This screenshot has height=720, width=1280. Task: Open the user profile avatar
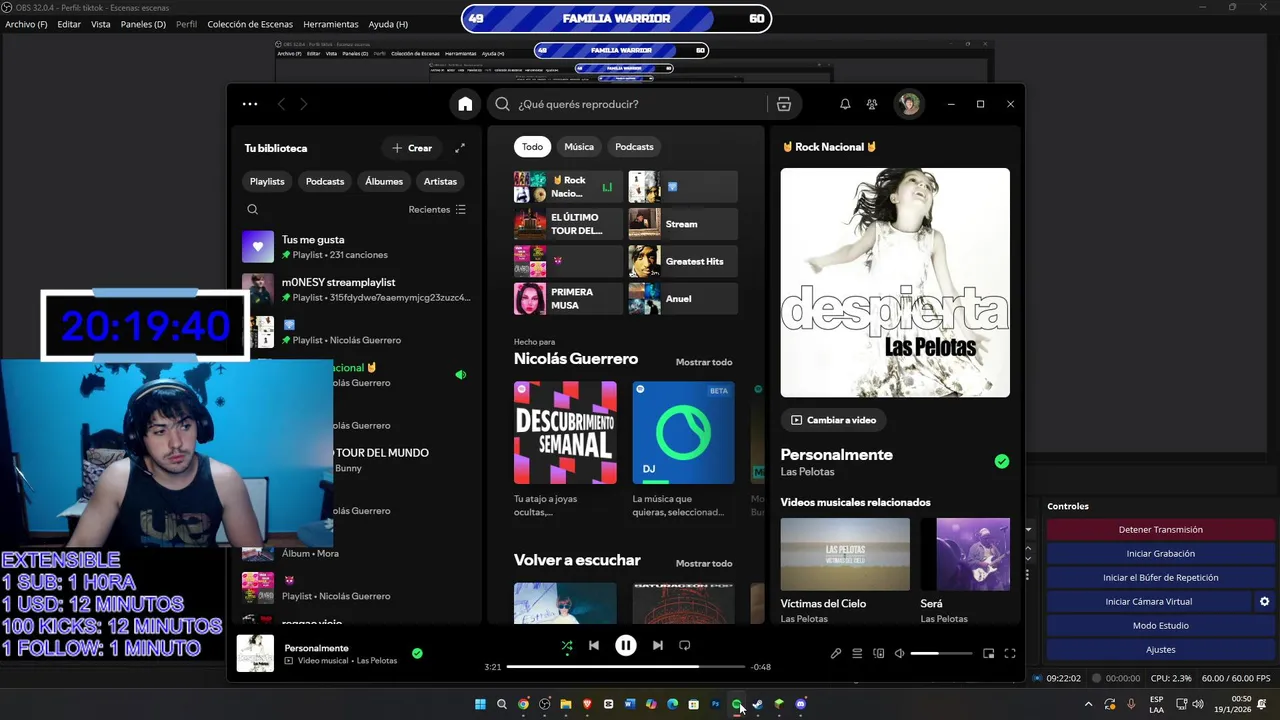909,104
